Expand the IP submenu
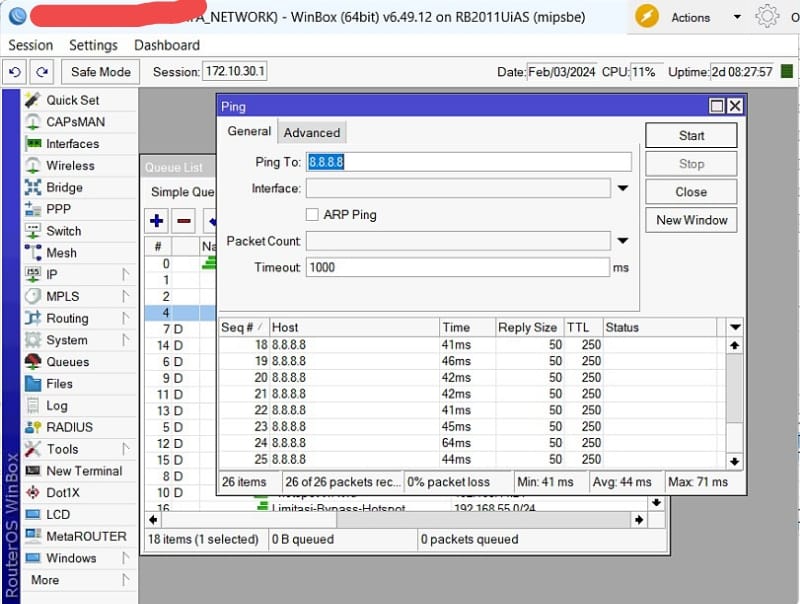 click(126, 274)
